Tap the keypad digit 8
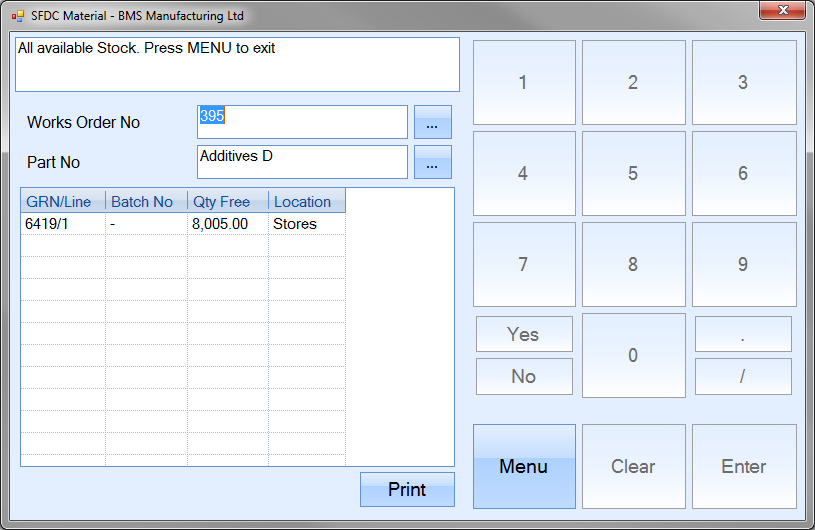The image size is (815, 530). (x=634, y=264)
